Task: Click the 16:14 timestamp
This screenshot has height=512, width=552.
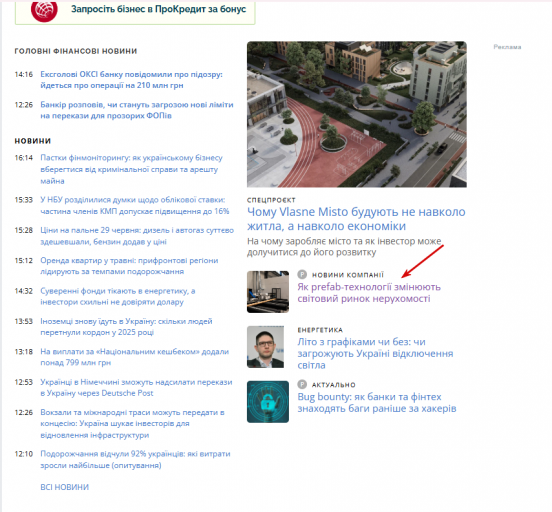Action: tap(24, 158)
